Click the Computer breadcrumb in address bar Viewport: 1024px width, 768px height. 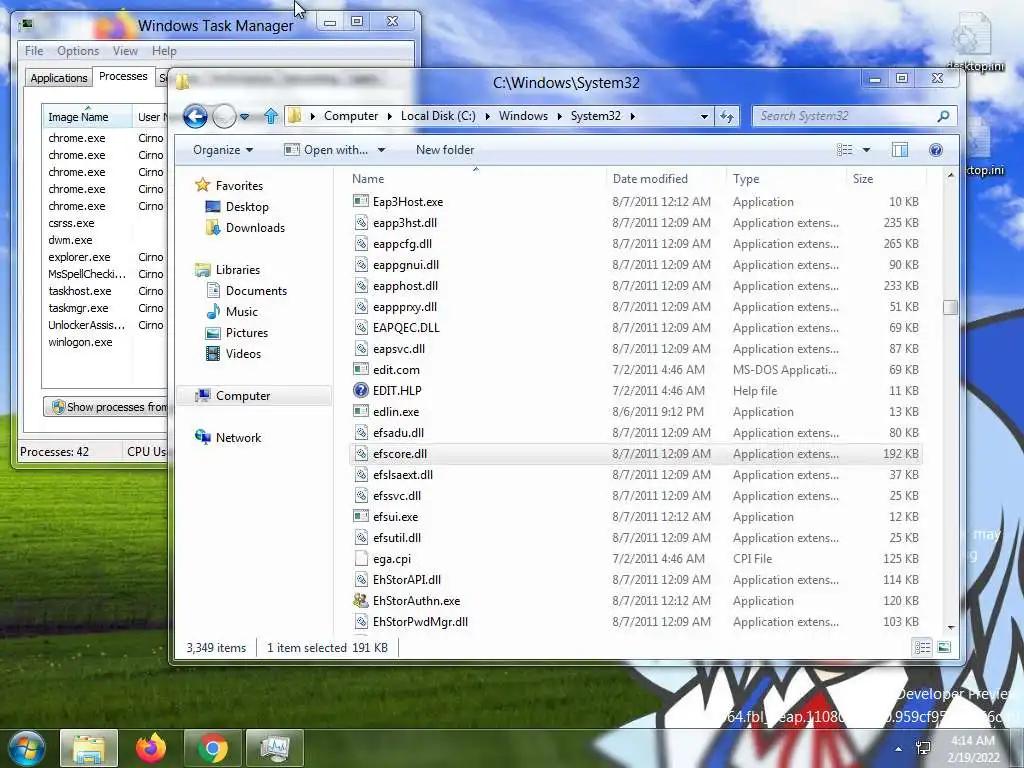[351, 116]
